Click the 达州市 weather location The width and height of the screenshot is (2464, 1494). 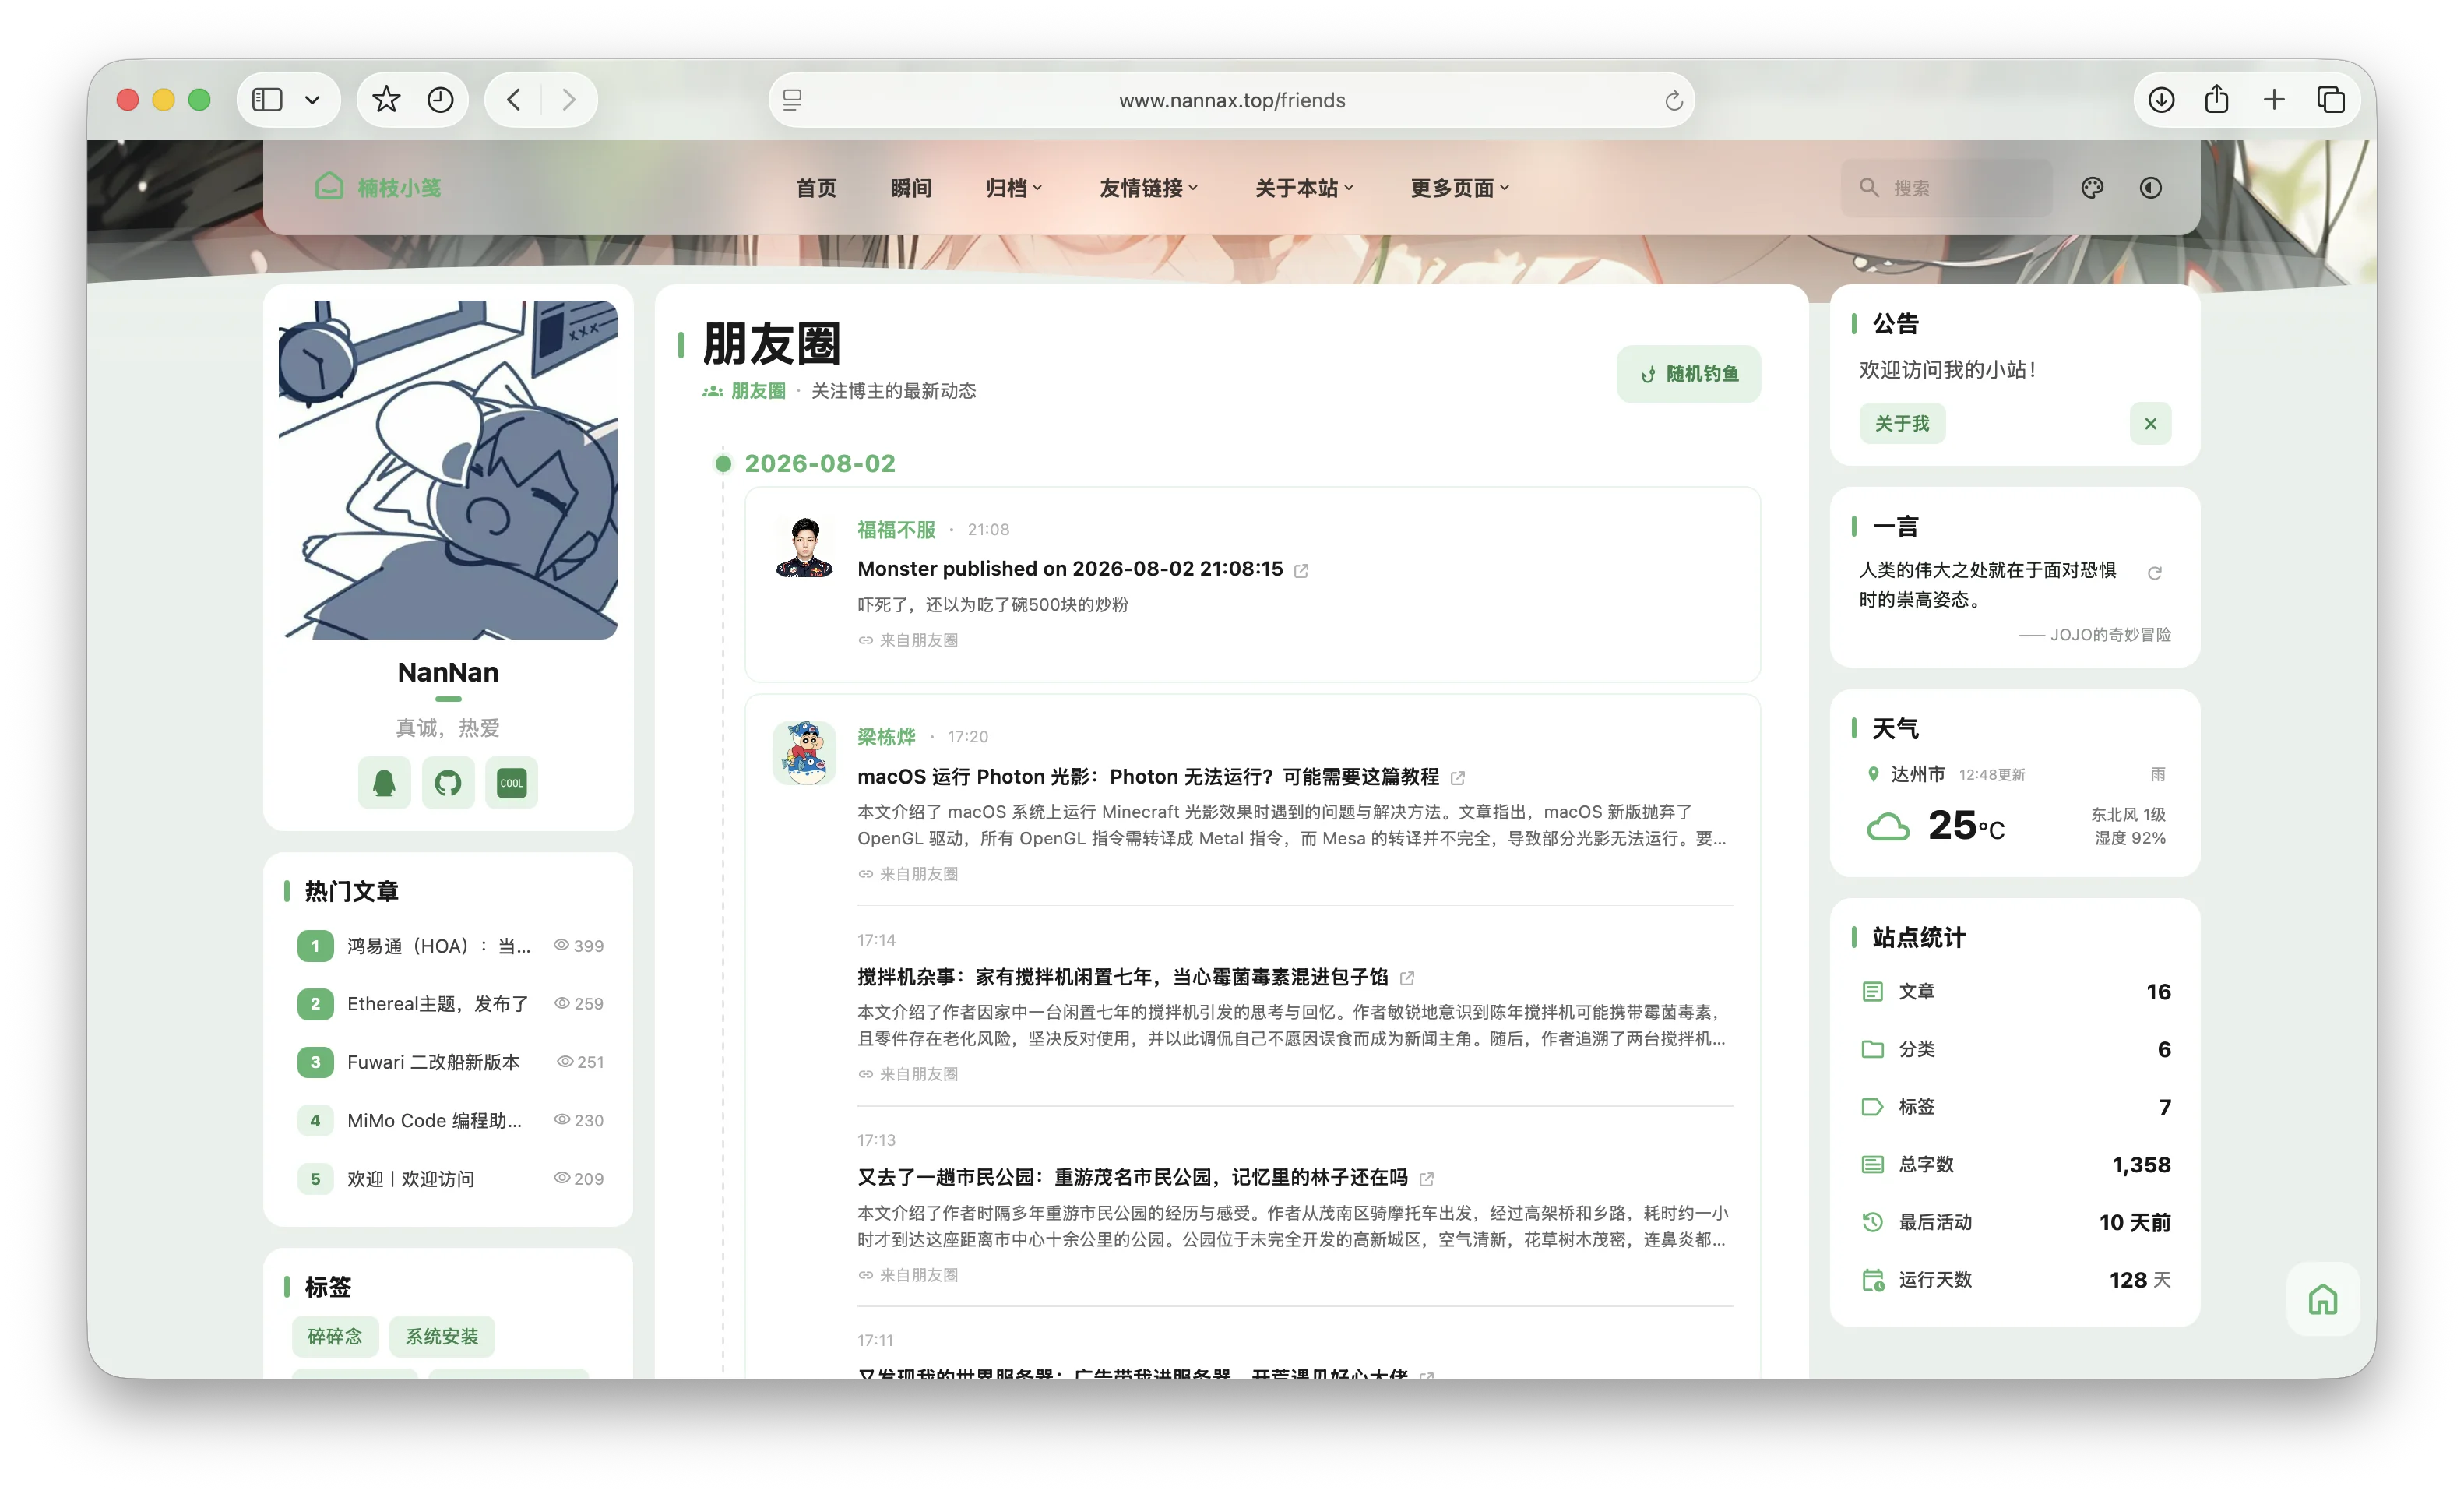point(1917,774)
